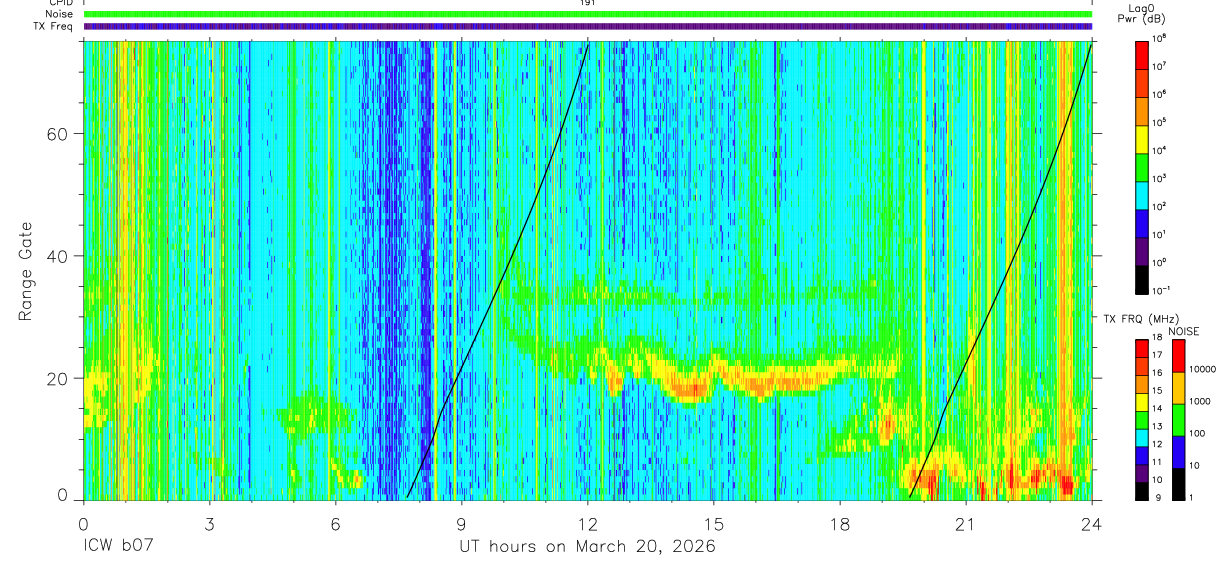Click the red top segment of power colorbar
This screenshot has width=1228, height=567.
coord(1144,53)
